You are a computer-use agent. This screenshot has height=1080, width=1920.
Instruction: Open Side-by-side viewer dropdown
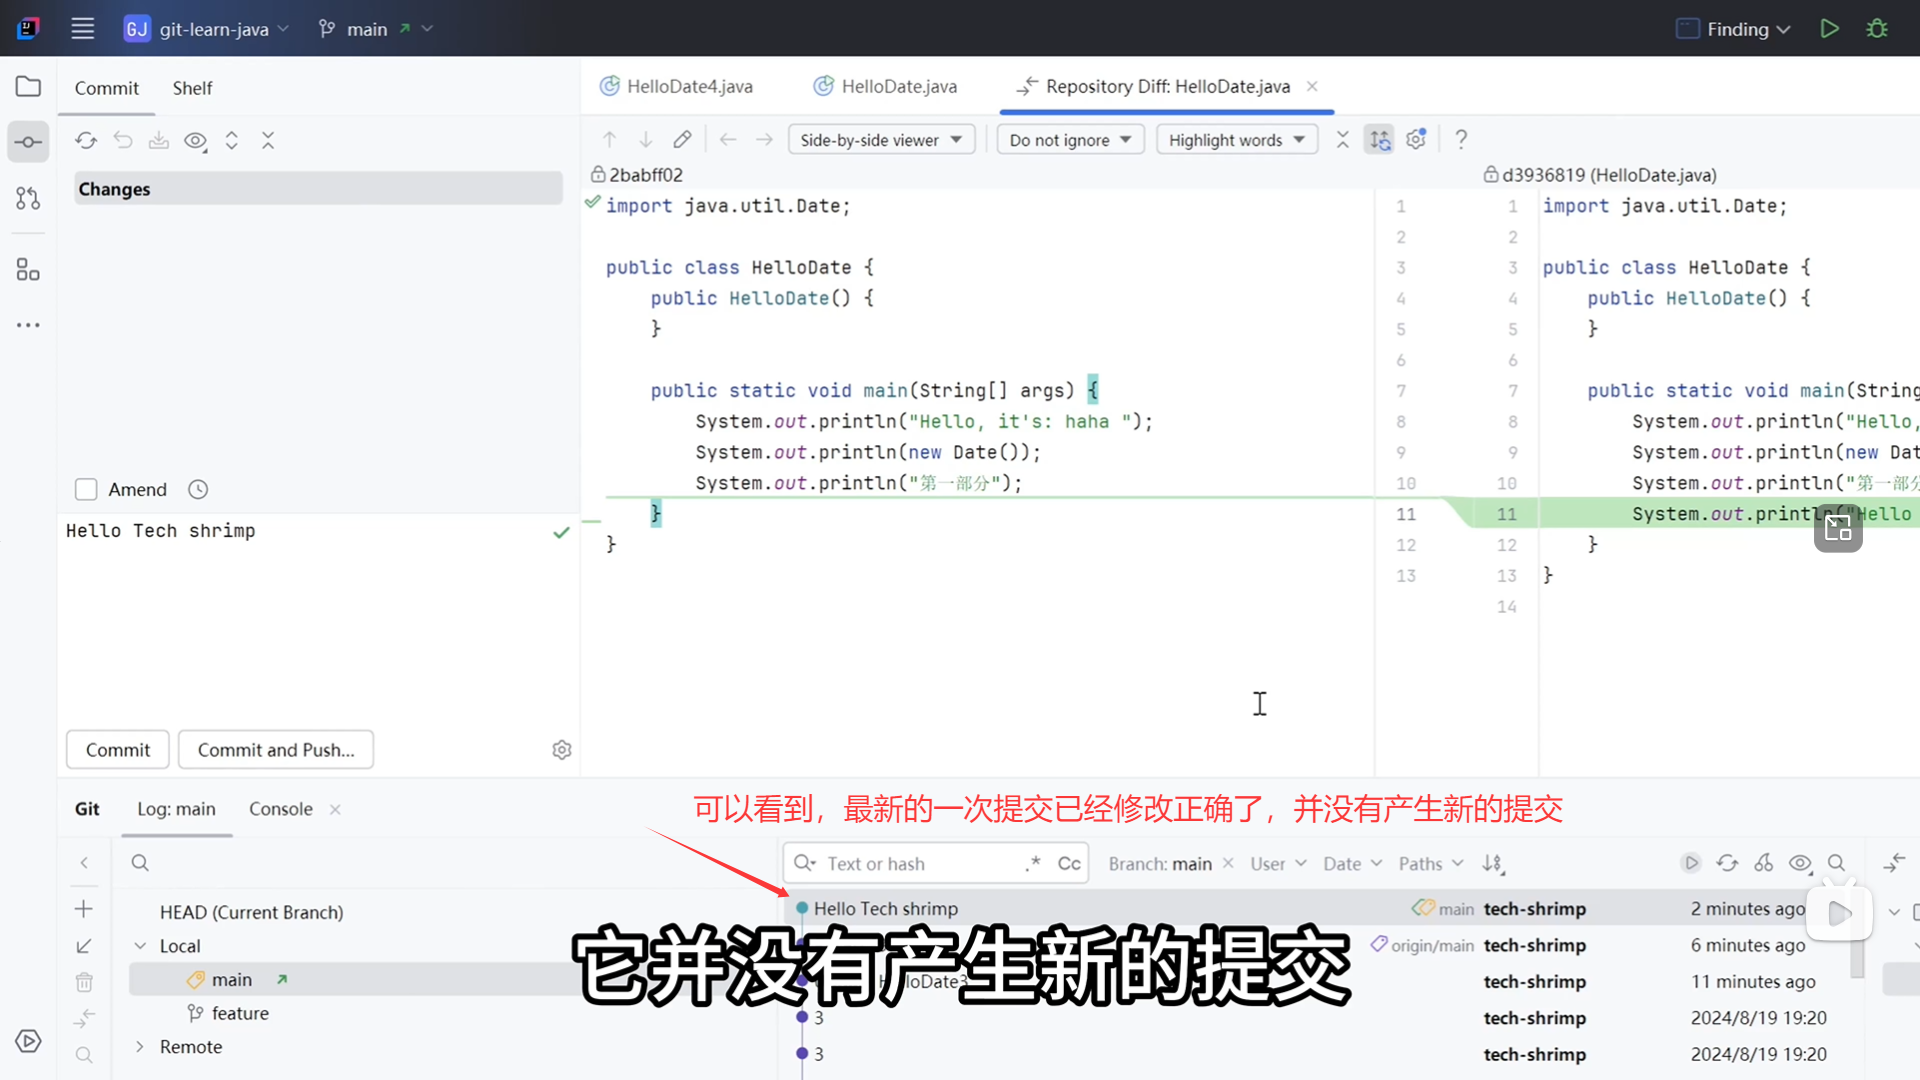pos(880,140)
